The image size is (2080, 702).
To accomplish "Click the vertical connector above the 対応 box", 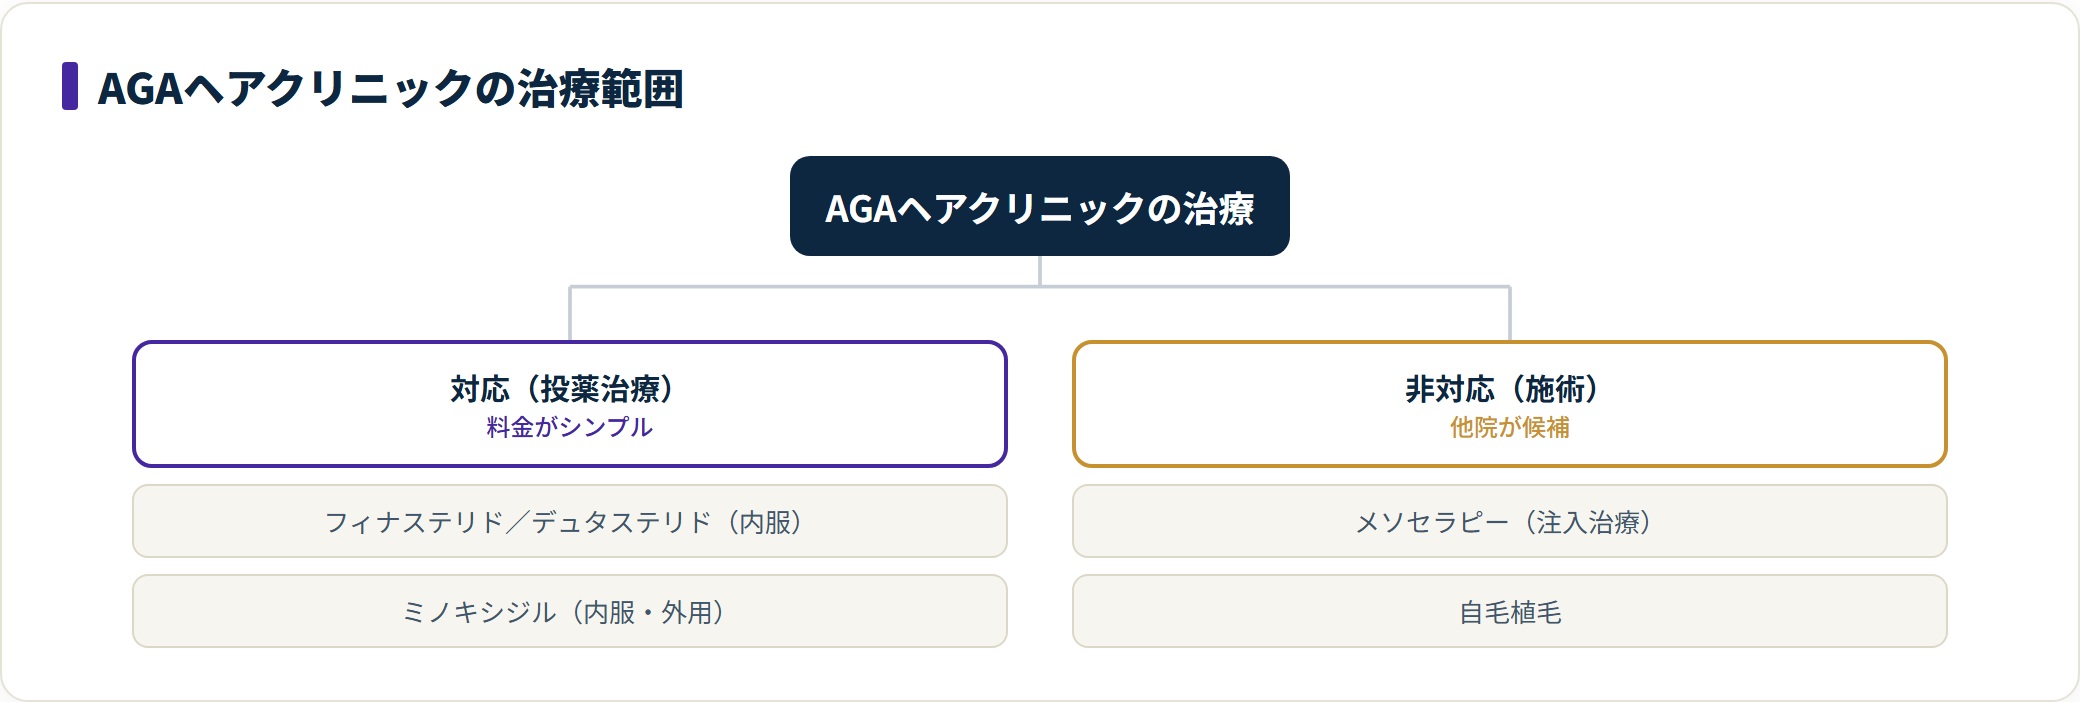I will coord(570,314).
